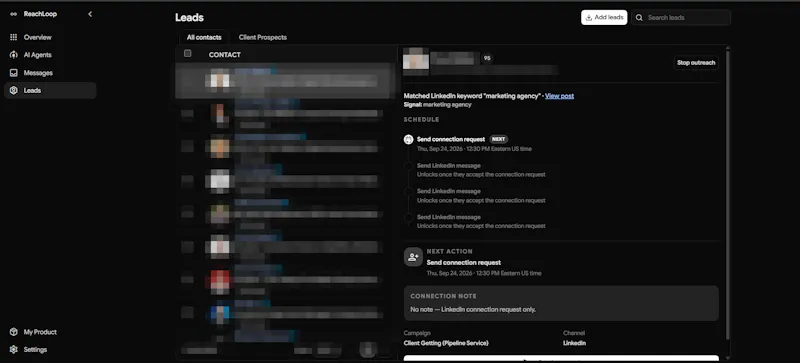This screenshot has height=363, width=800.
Task: Click the detail panel's vertical scrollbar
Action: point(728,194)
